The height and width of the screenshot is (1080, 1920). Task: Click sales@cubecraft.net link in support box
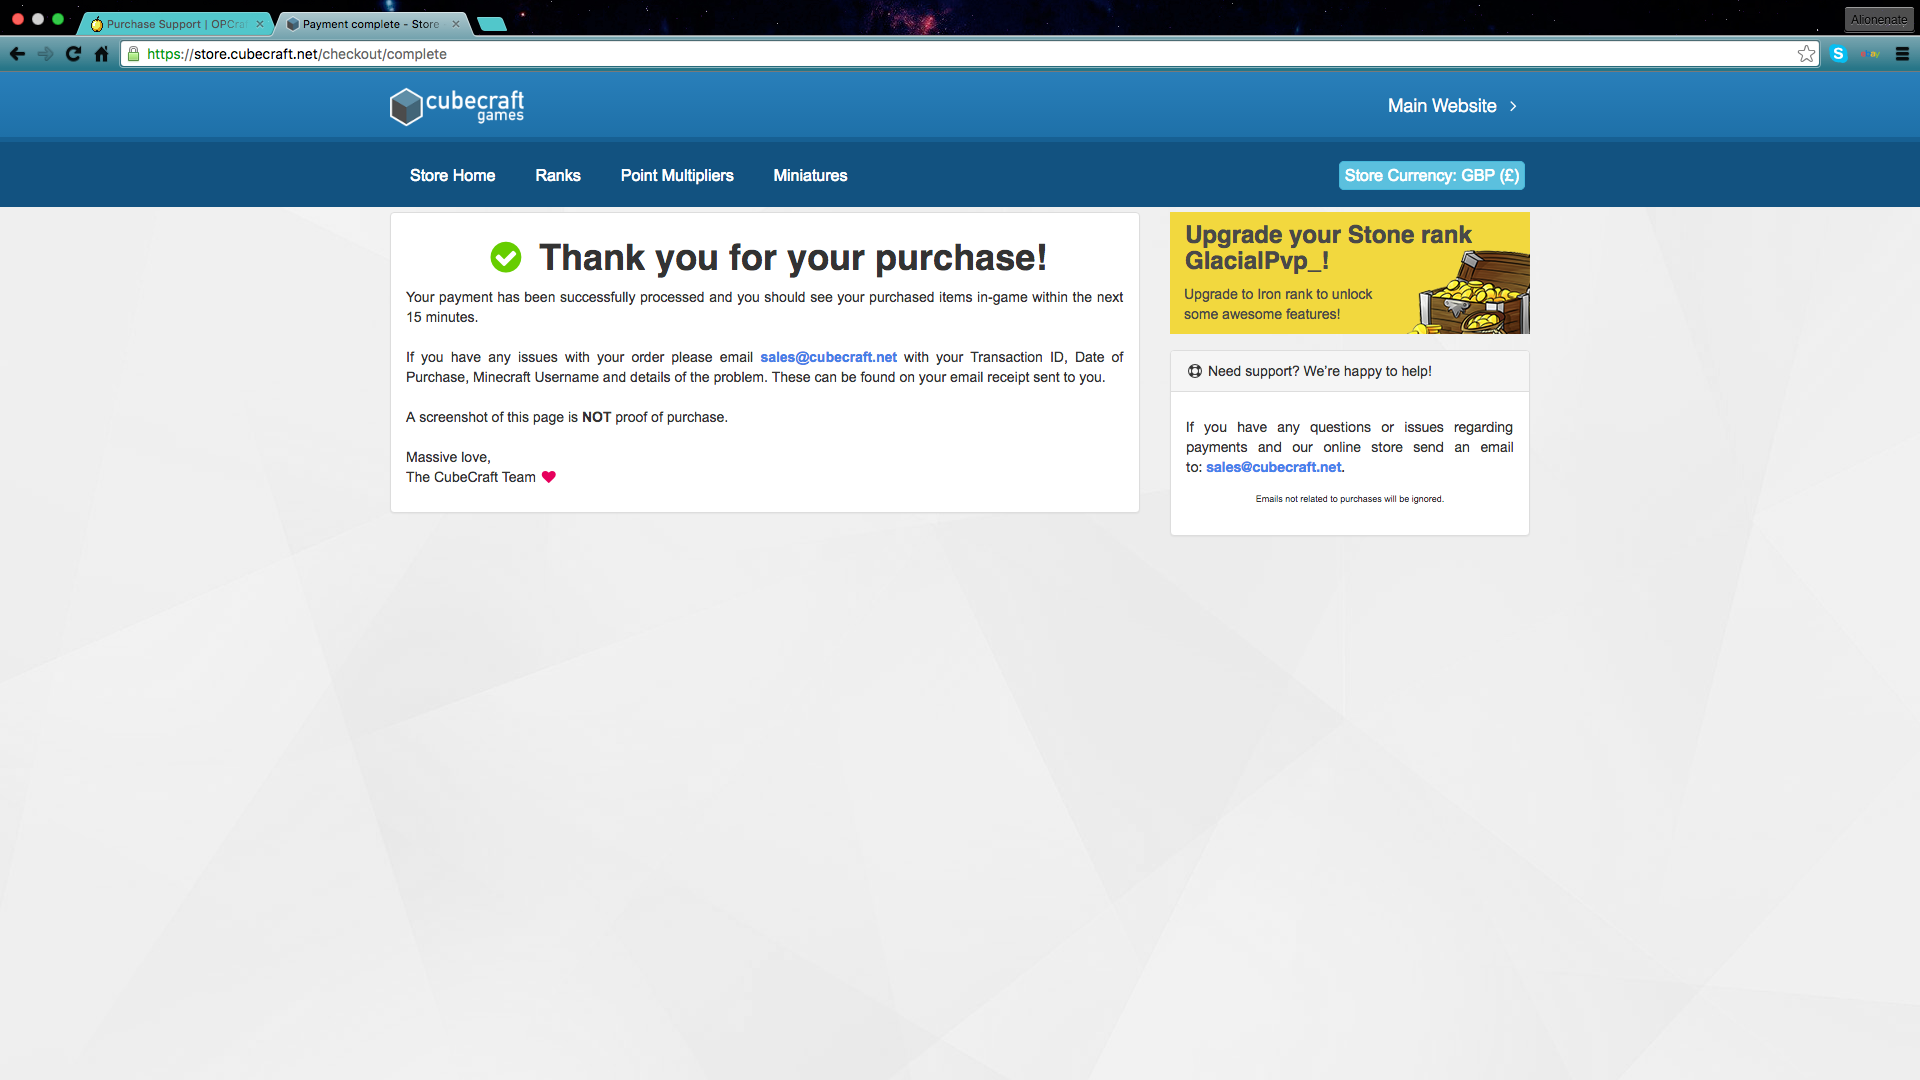(x=1273, y=467)
